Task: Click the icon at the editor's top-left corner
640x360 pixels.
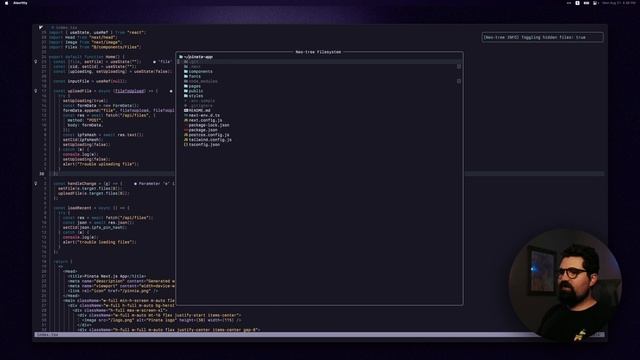Action: [41, 27]
